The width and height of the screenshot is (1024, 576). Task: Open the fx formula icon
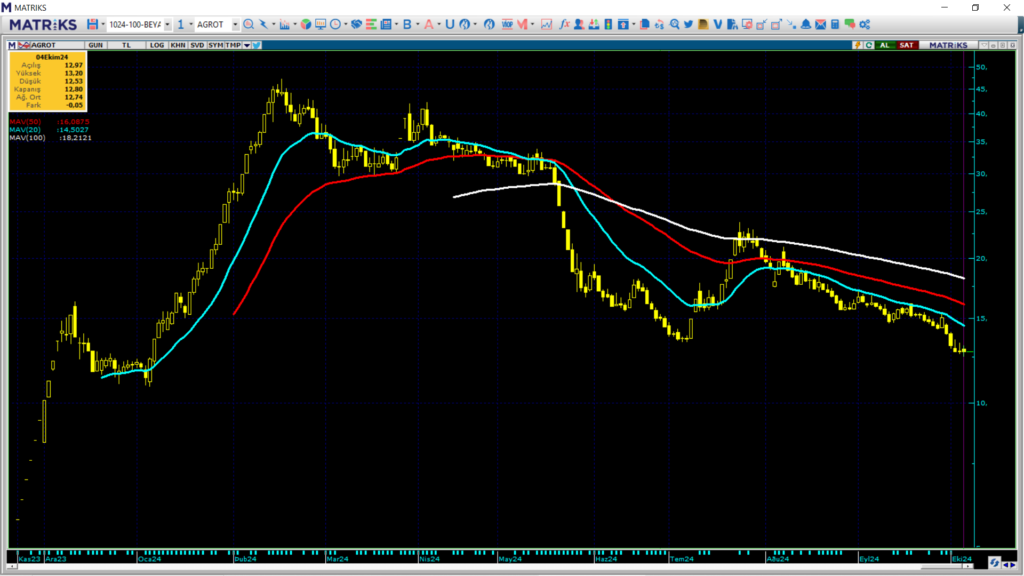(x=564, y=24)
